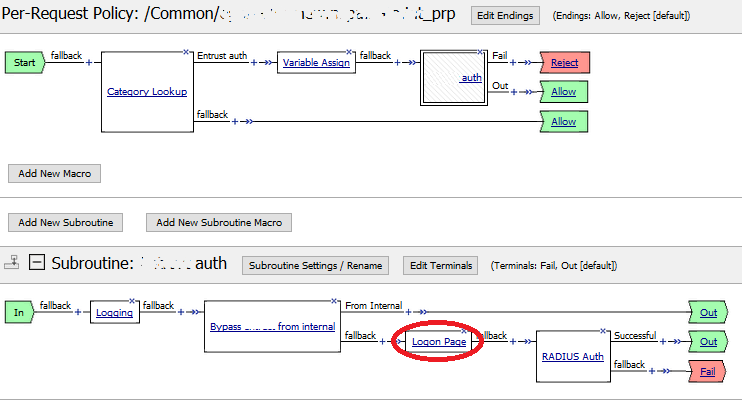Open the RADIUS Auth item
The height and width of the screenshot is (401, 742).
(x=573, y=356)
